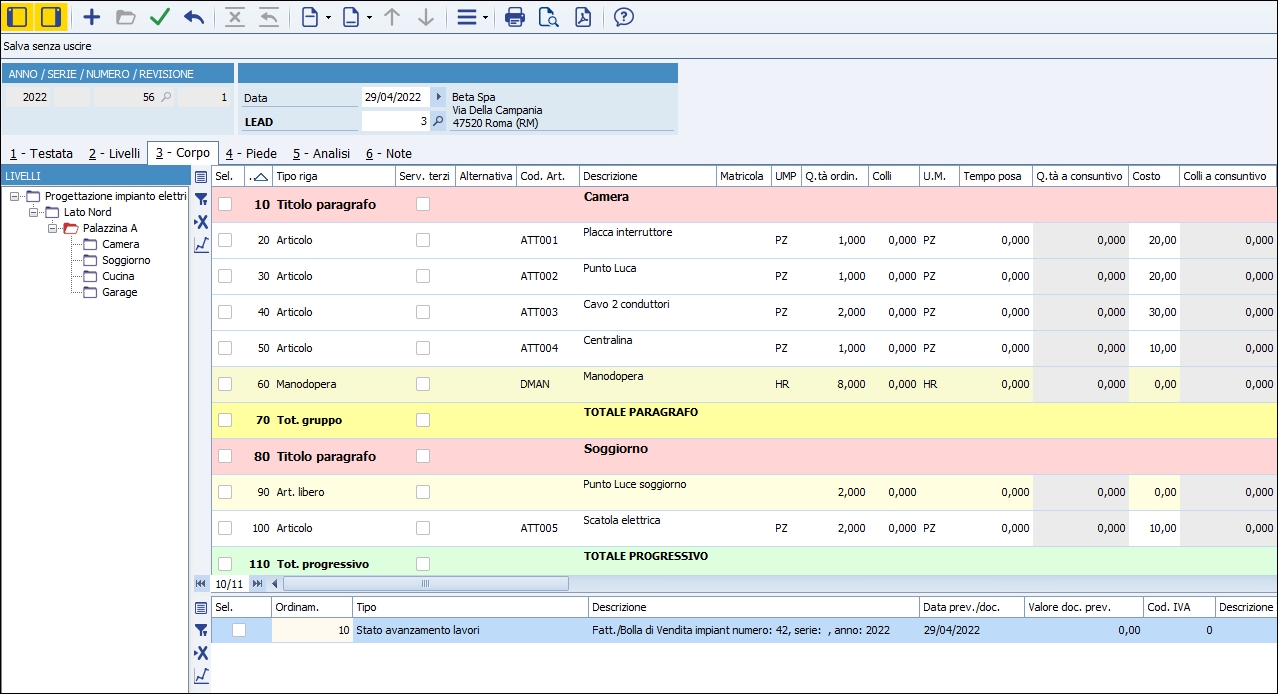Click the horizontal scrollbar thumb under the grid
This screenshot has height=694, width=1278.
425,583
